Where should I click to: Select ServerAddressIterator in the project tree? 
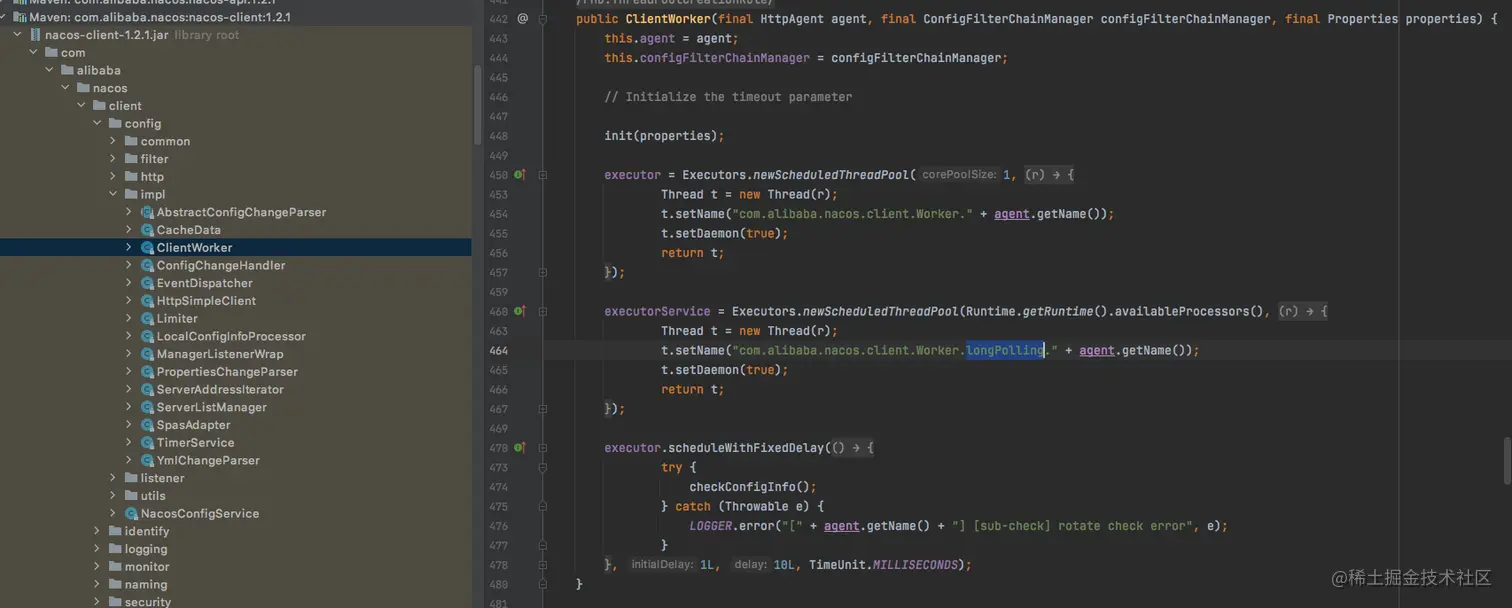[220, 389]
